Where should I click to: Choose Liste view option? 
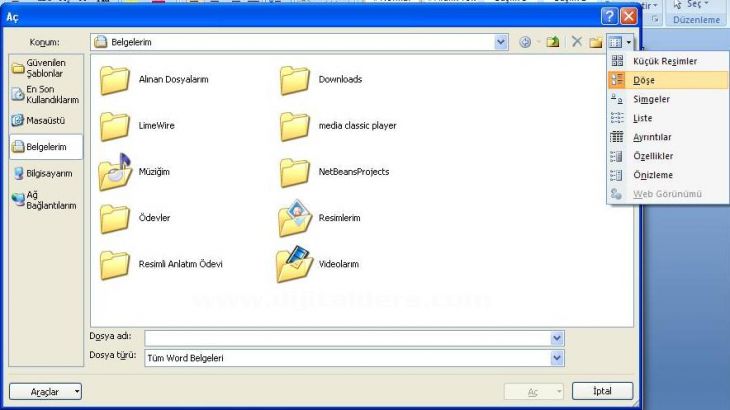click(668, 118)
